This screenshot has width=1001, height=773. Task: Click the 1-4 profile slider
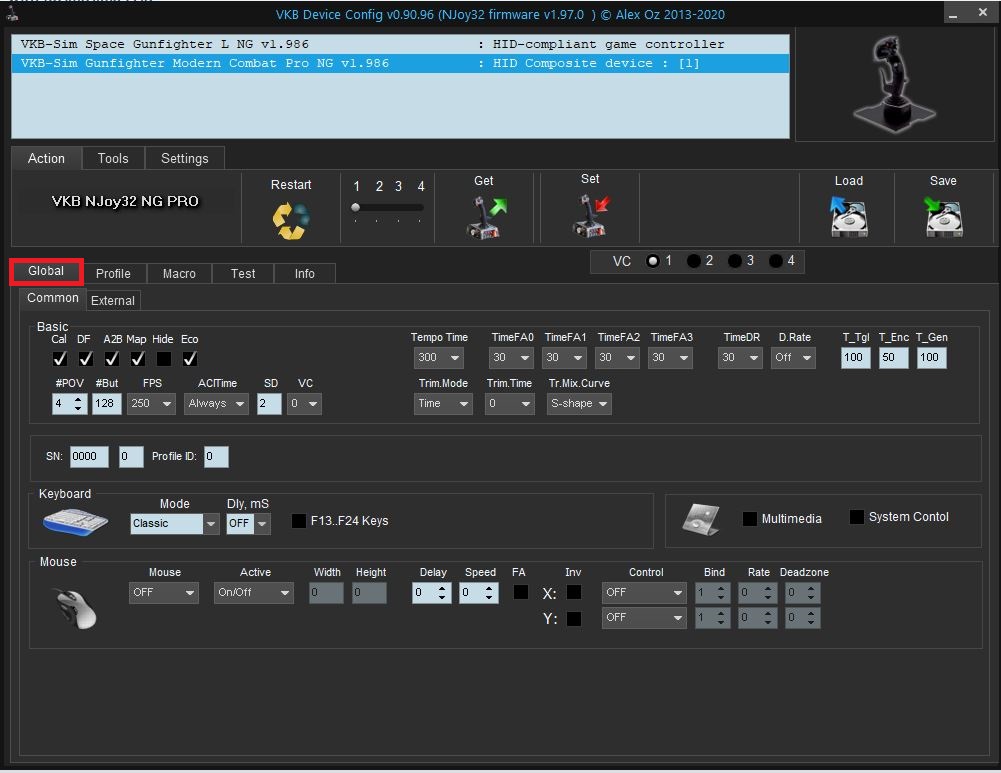(387, 207)
